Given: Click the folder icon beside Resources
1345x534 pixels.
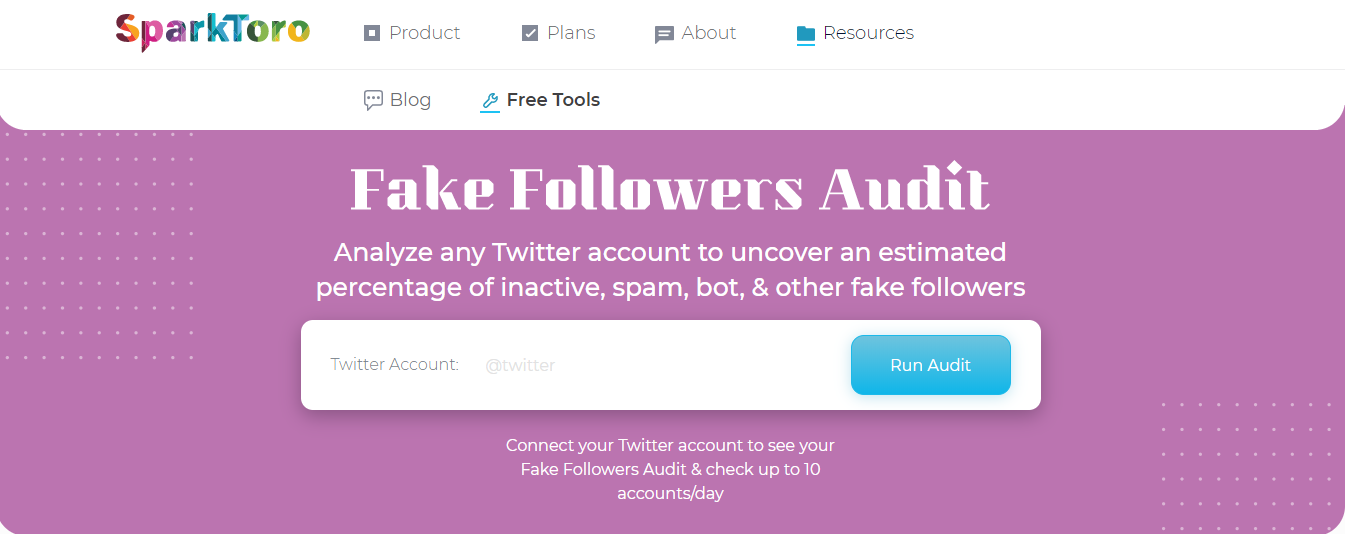Looking at the screenshot, I should 806,34.
